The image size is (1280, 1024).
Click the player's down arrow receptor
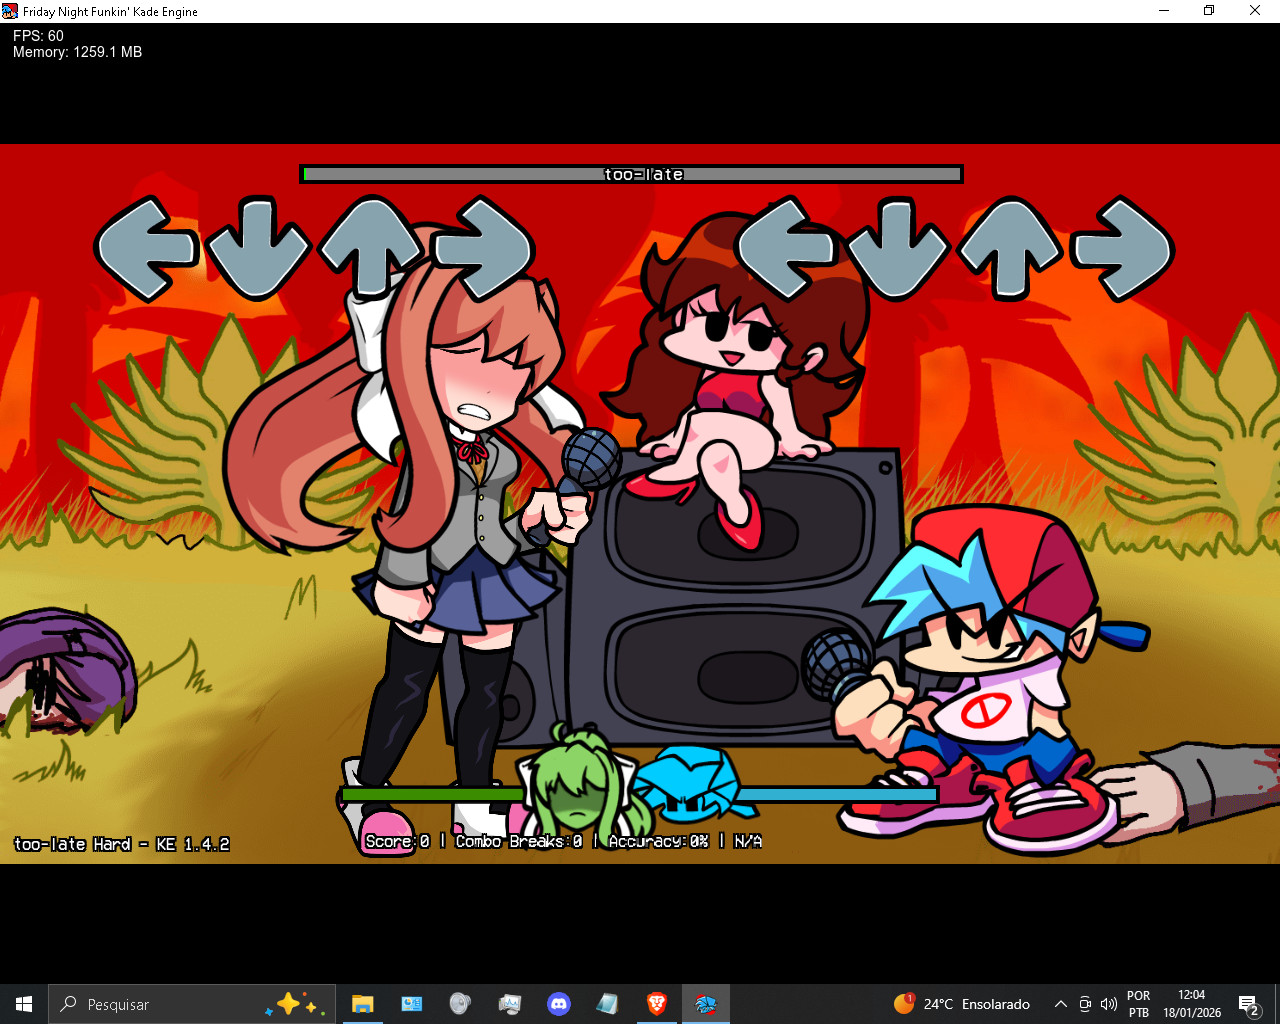pyautogui.click(x=898, y=248)
